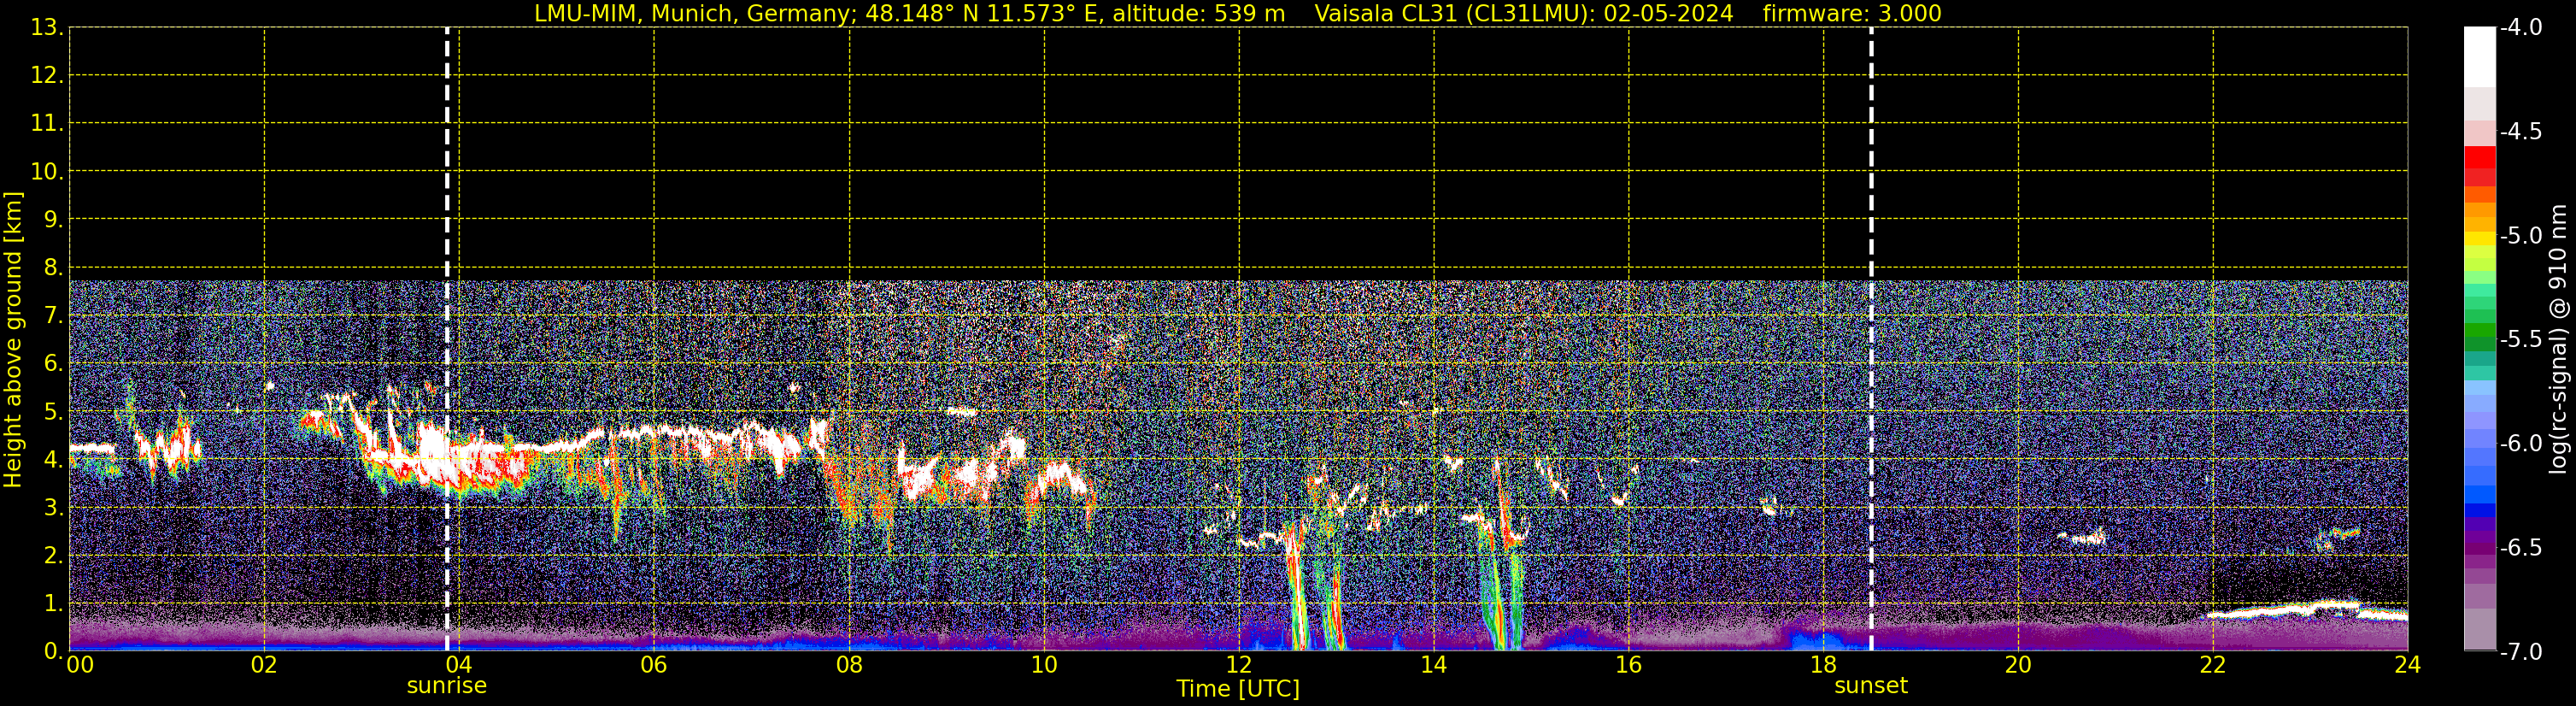Image resolution: width=2576 pixels, height=706 pixels.
Task: Click the height axis tick label 8
Action: [53, 267]
